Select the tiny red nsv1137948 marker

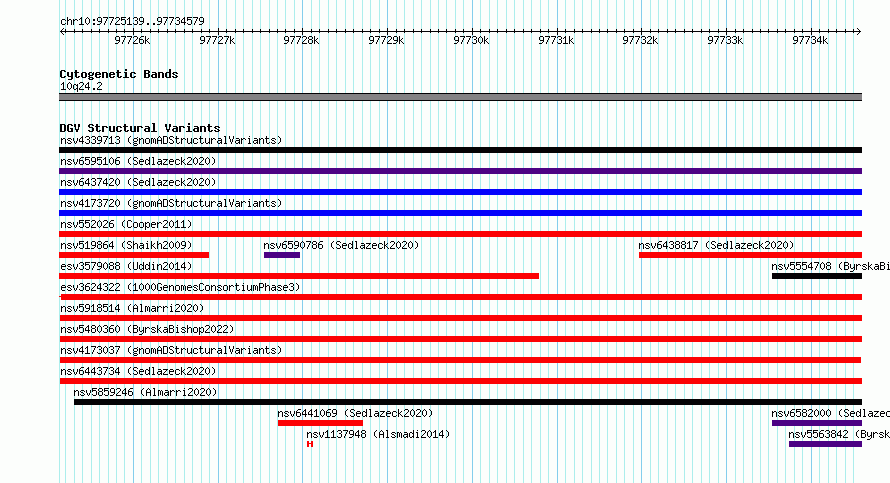310,444
